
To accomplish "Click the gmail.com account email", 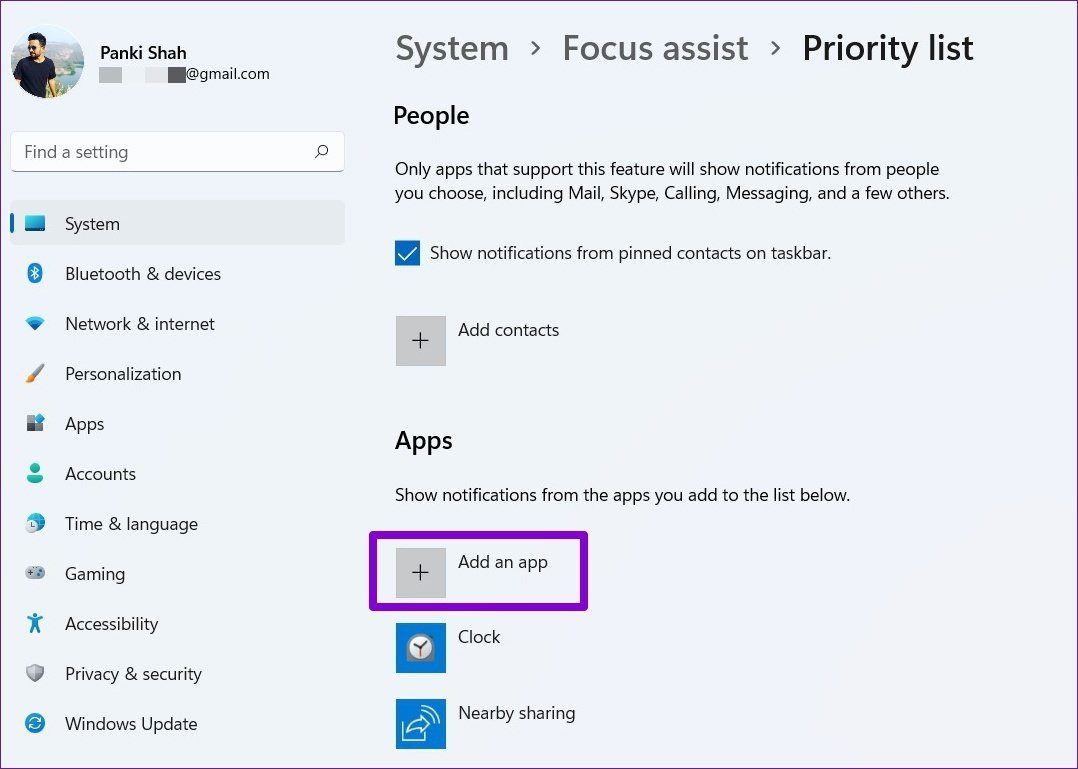I will (x=184, y=74).
